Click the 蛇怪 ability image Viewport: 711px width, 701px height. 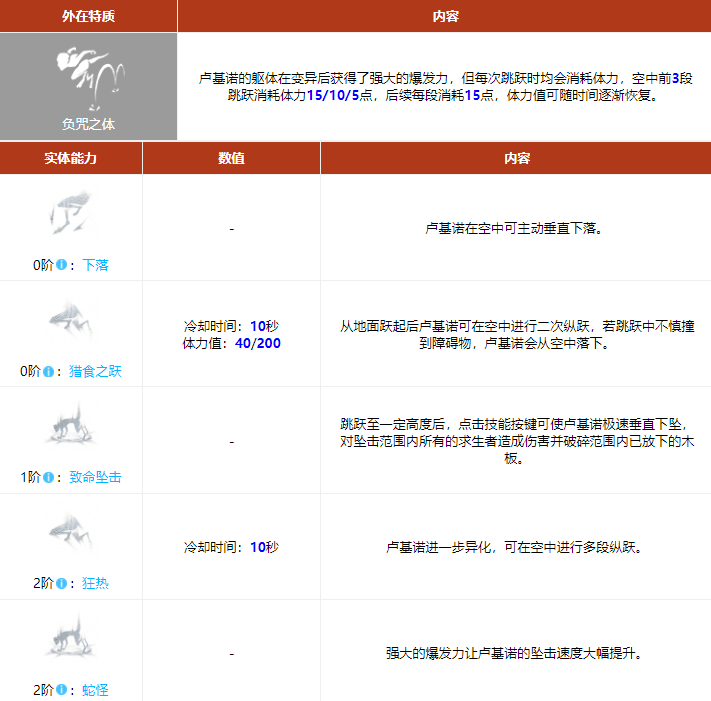[x=71, y=639]
